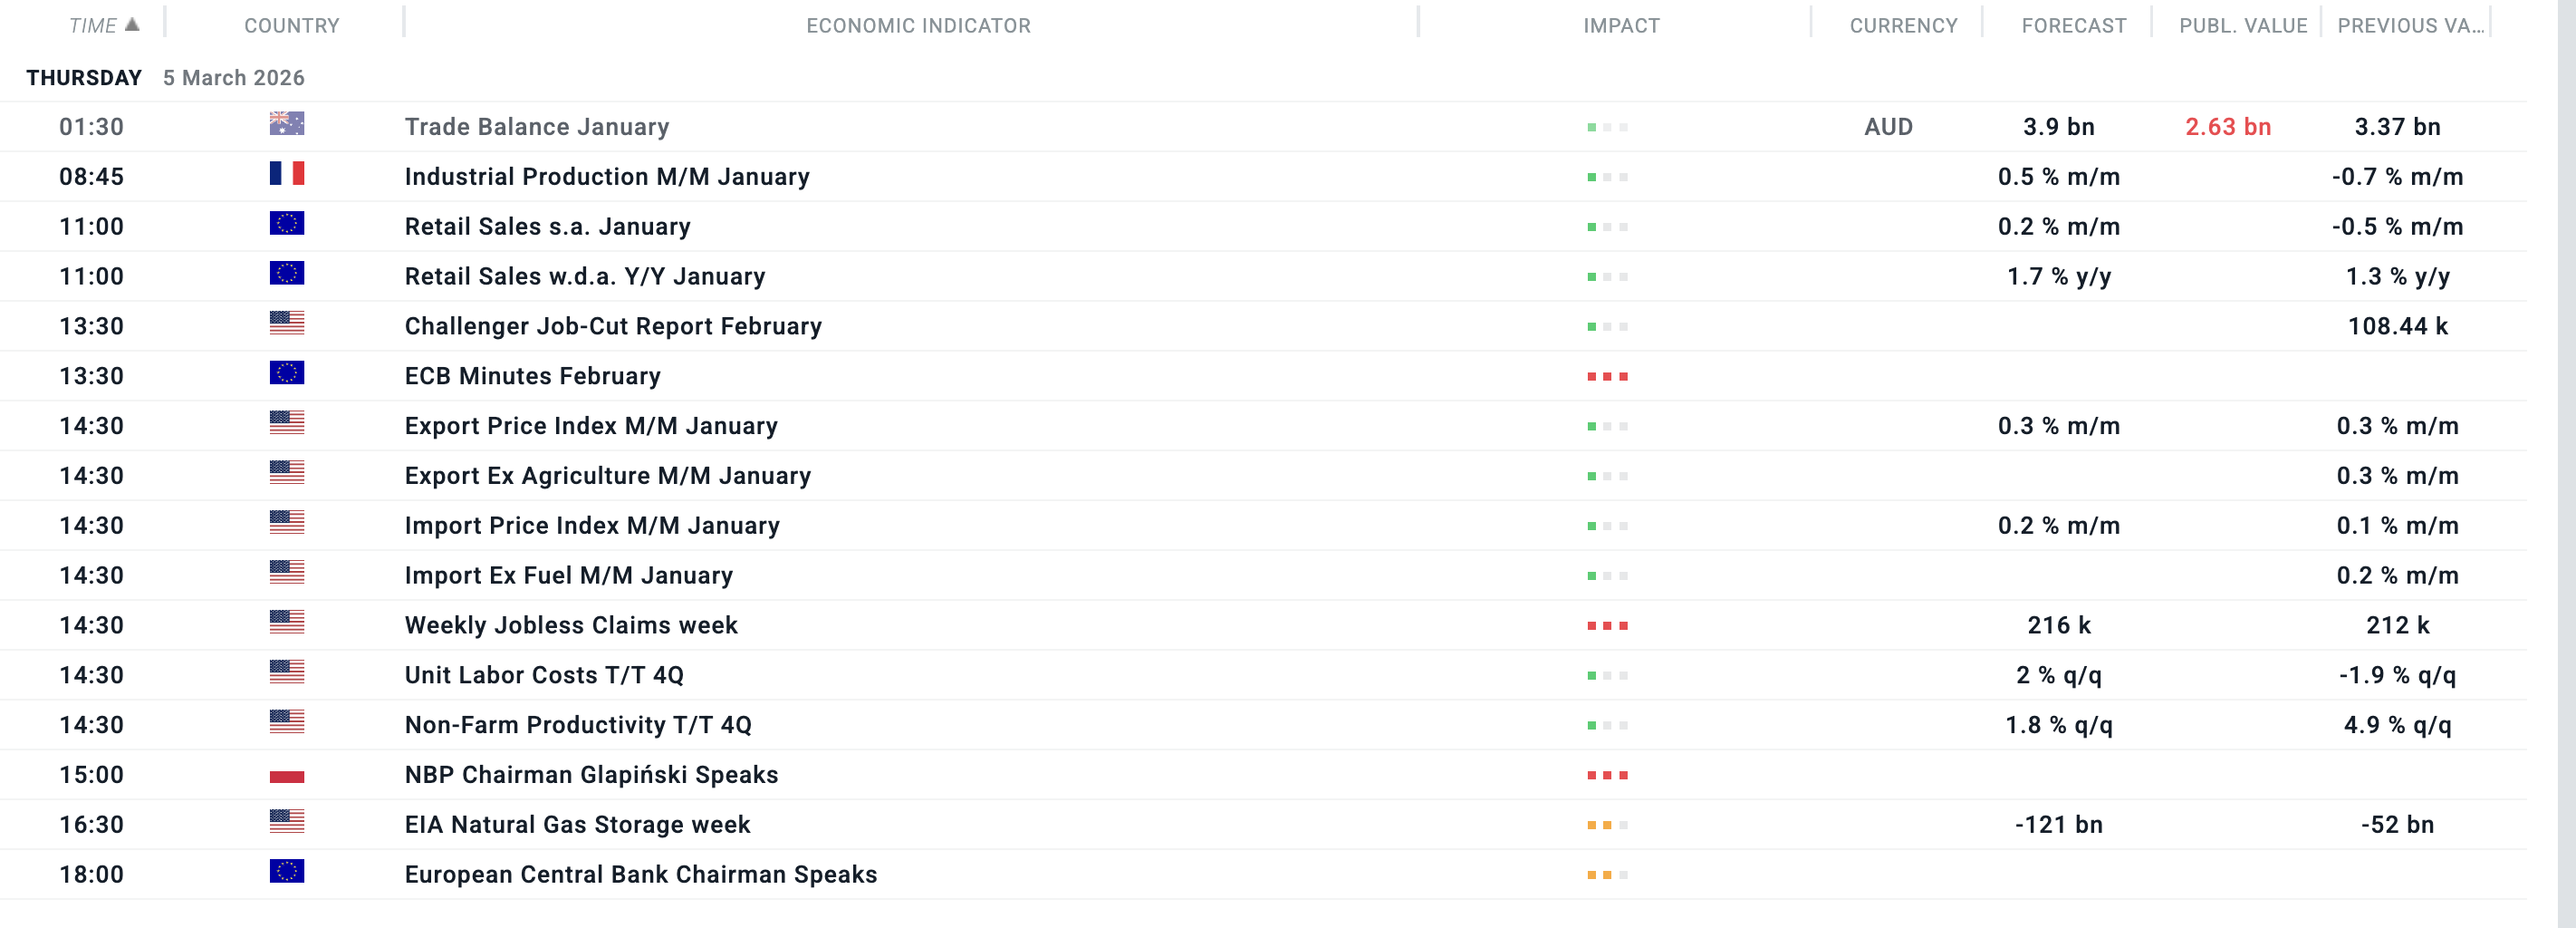
Task: Open NBP Chairman Glapiński Speaks event
Action: point(591,775)
